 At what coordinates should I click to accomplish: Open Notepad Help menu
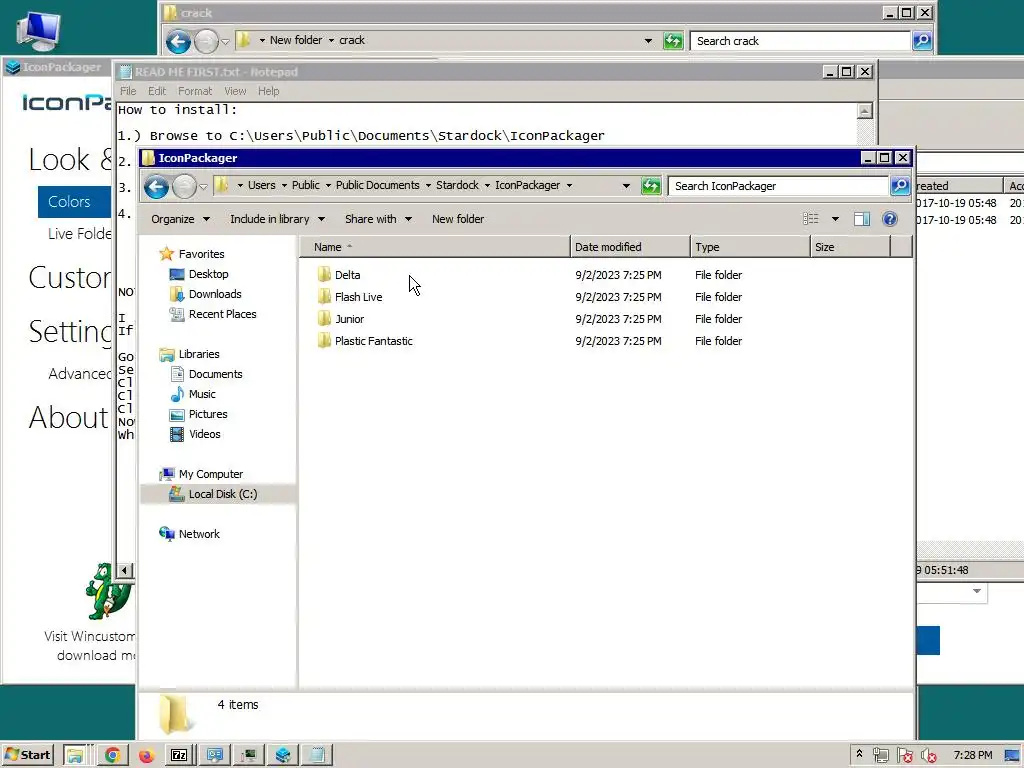point(268,91)
